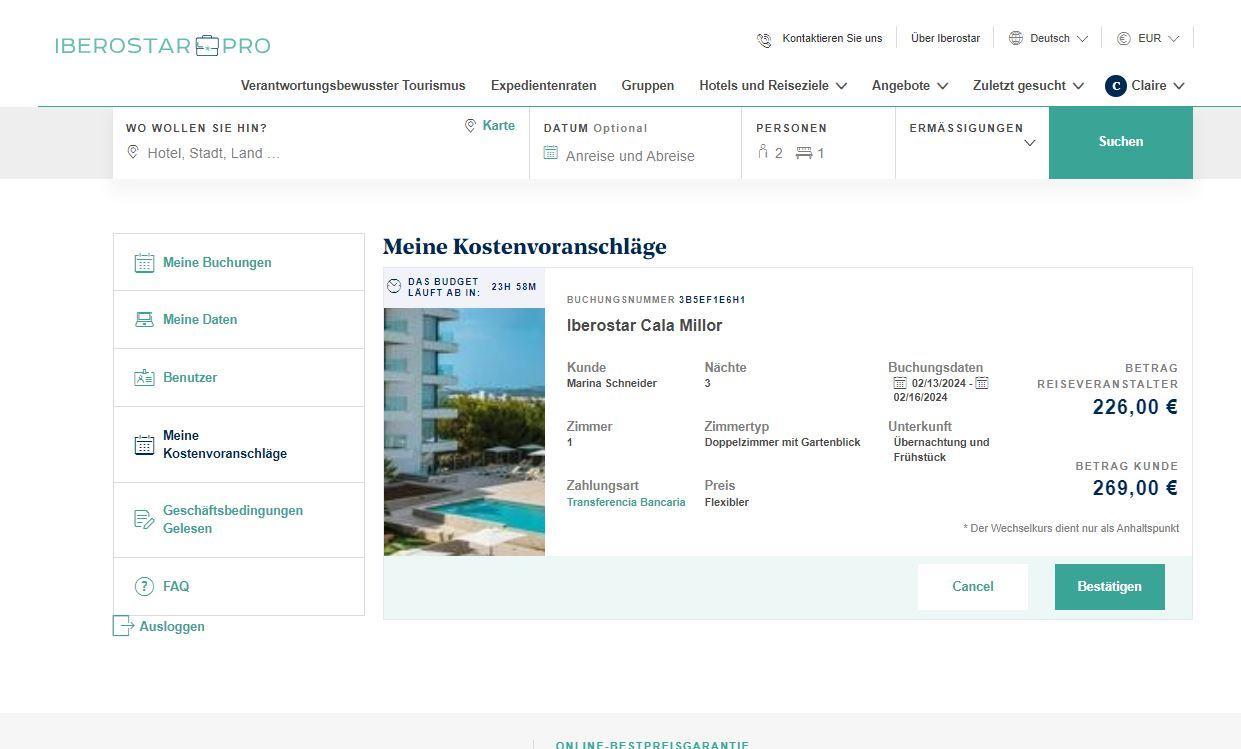1241x749 pixels.
Task: Click the 269,00 € customer amount
Action: click(1135, 488)
